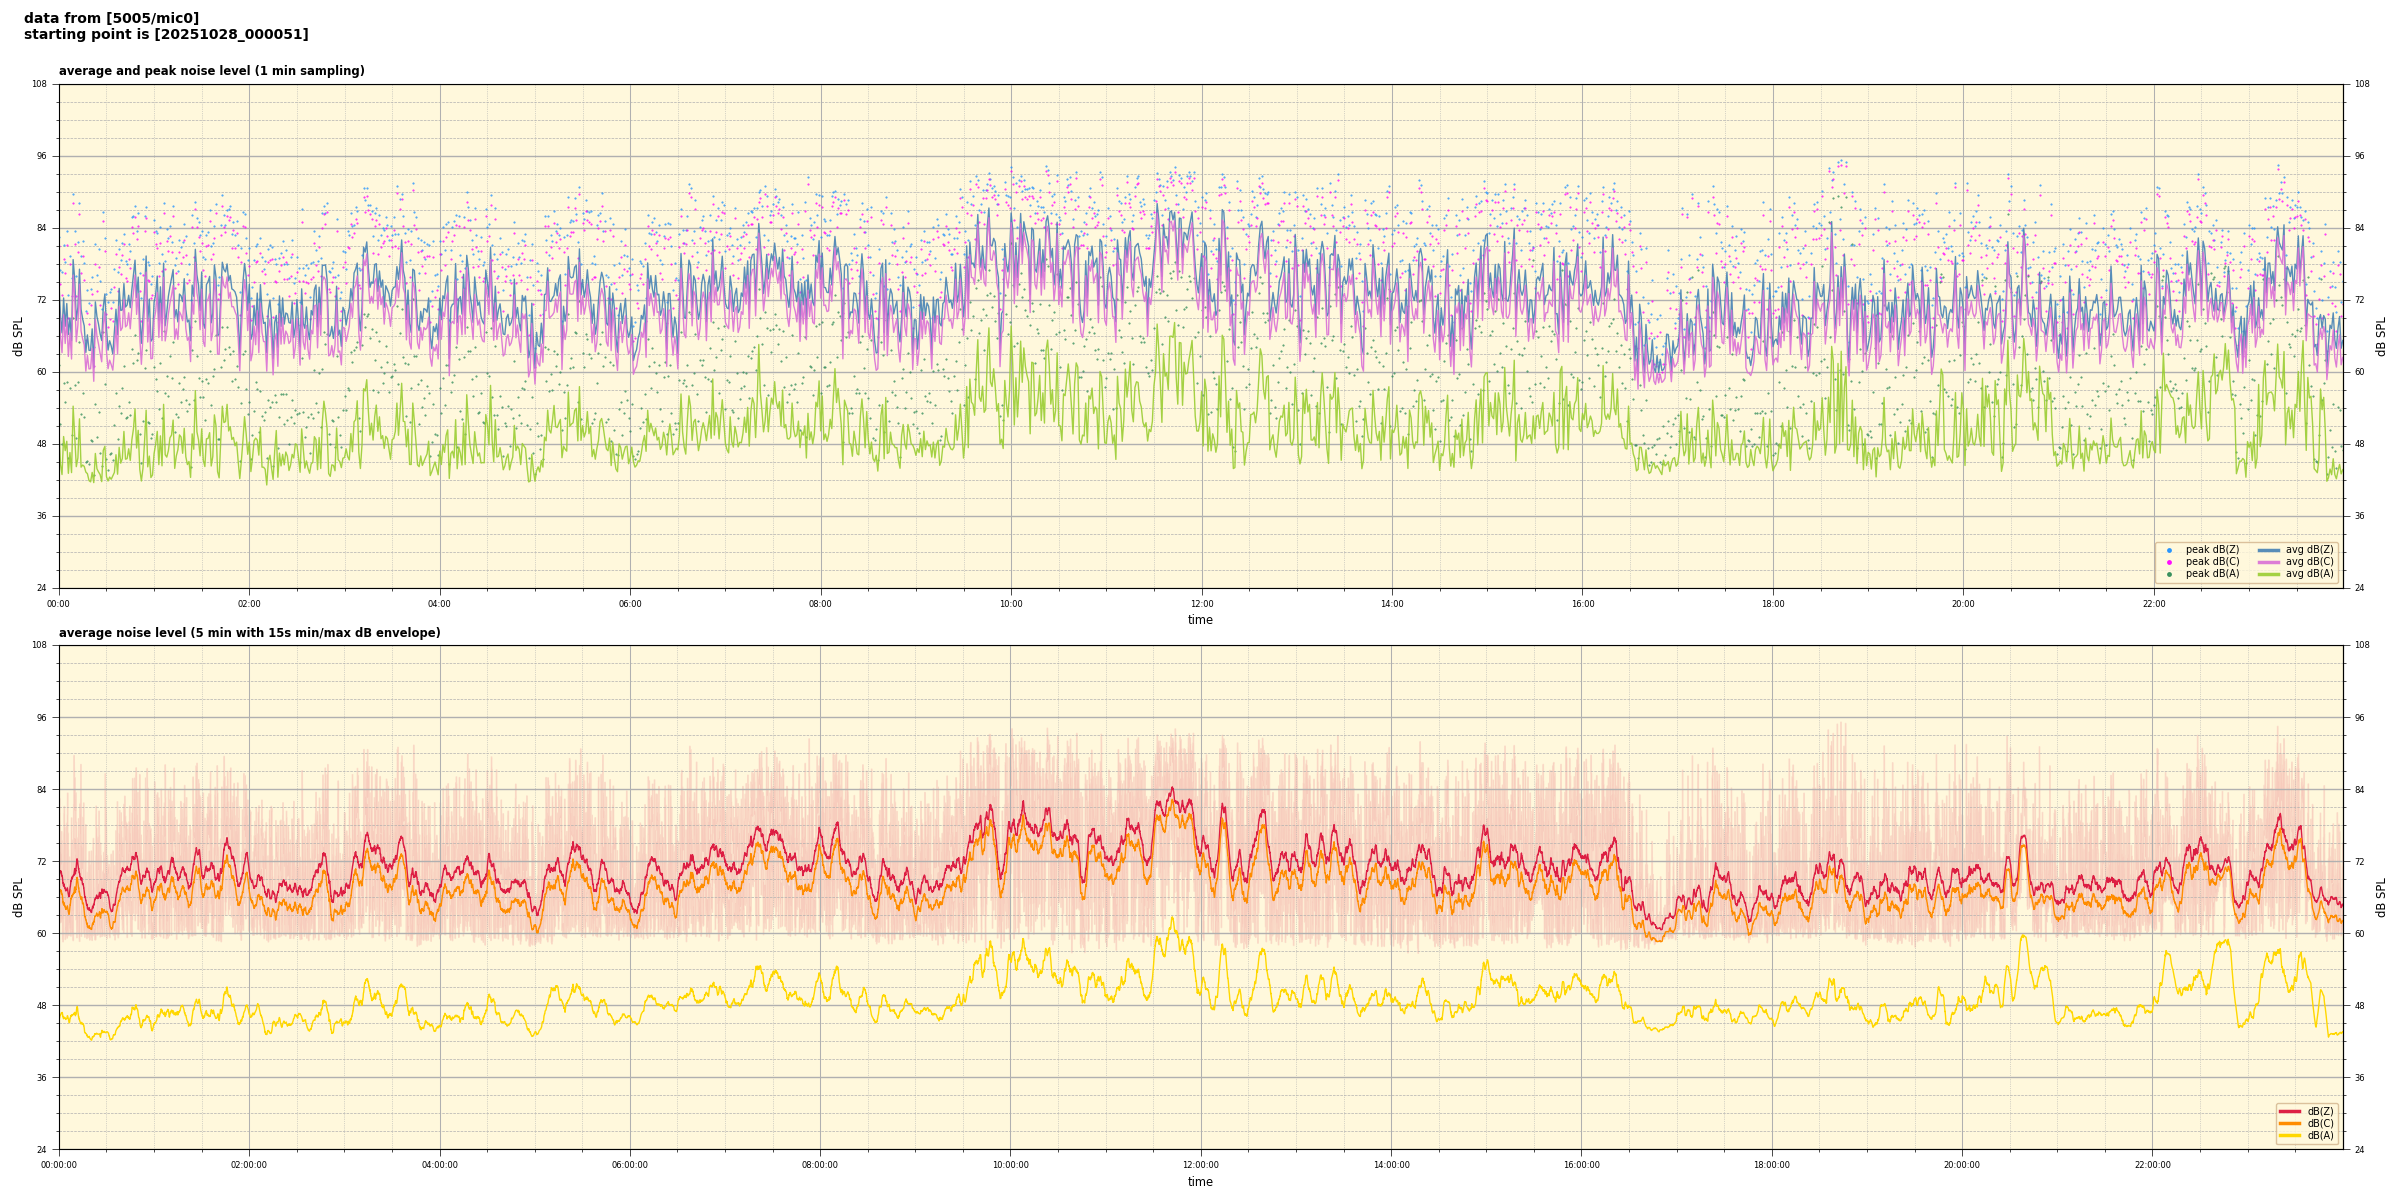Click the avg dB(Z) legend line
2400x1200 pixels.
(2269, 550)
